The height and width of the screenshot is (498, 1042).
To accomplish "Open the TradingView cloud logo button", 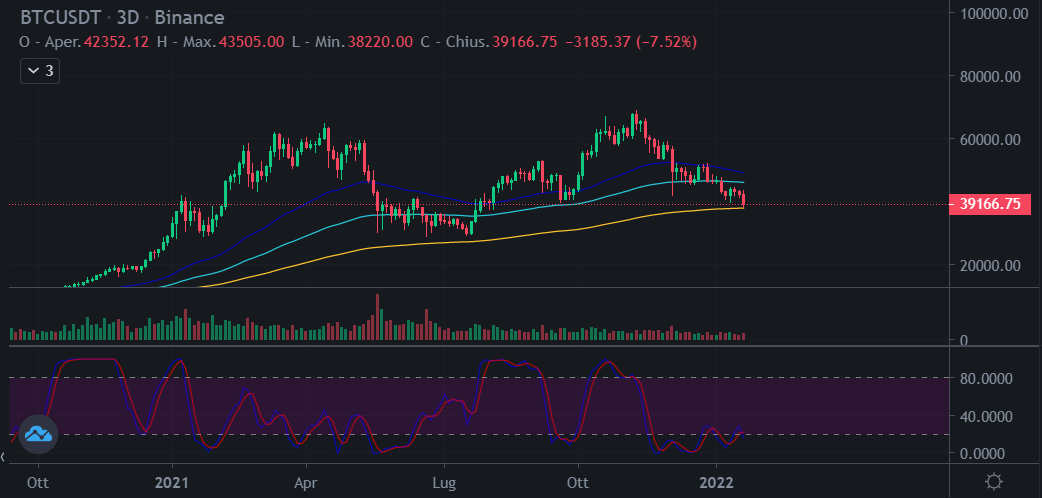I will click(x=39, y=435).
